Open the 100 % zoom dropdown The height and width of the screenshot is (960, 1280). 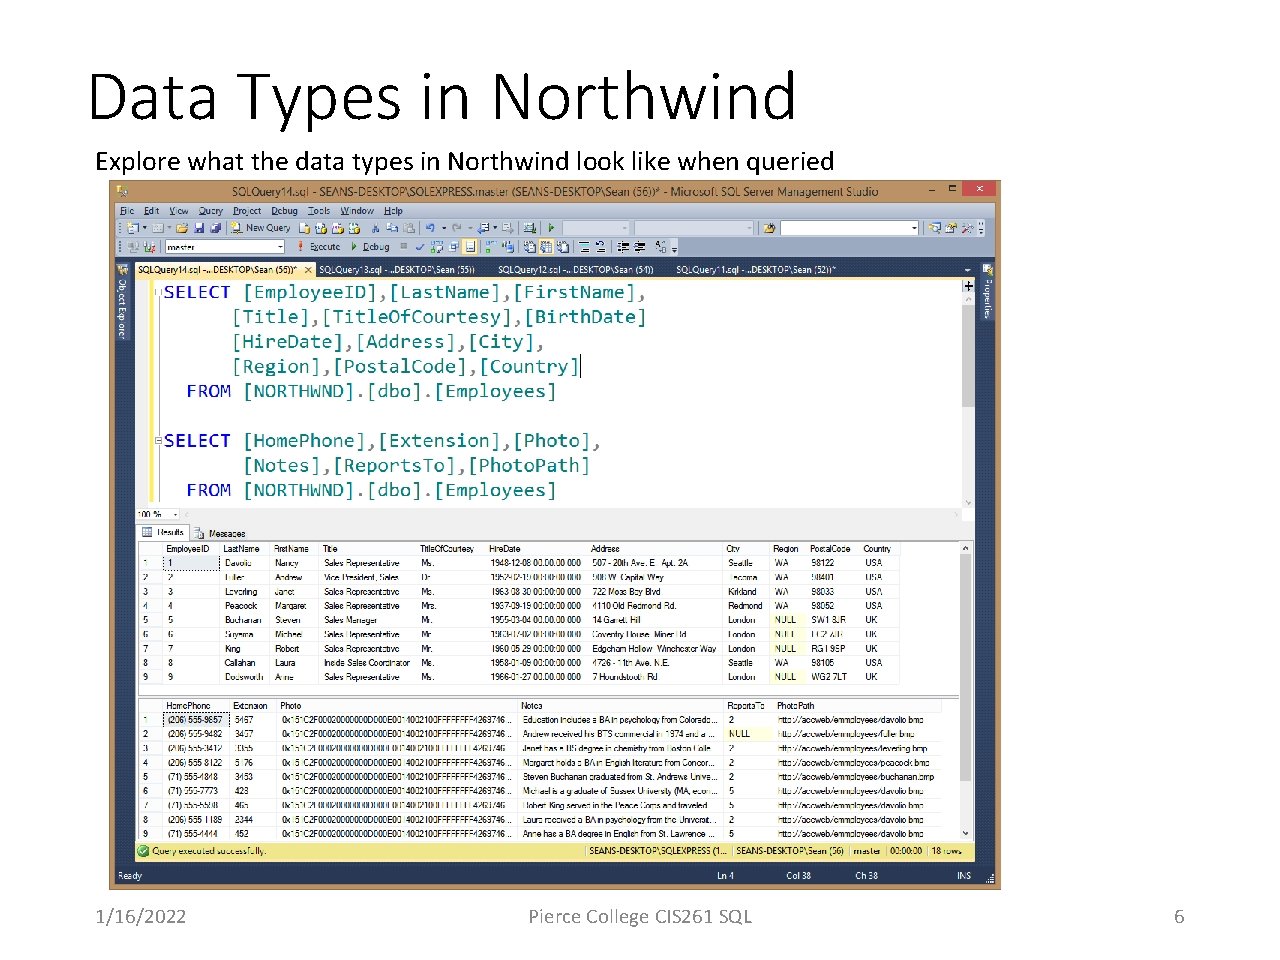click(x=176, y=515)
